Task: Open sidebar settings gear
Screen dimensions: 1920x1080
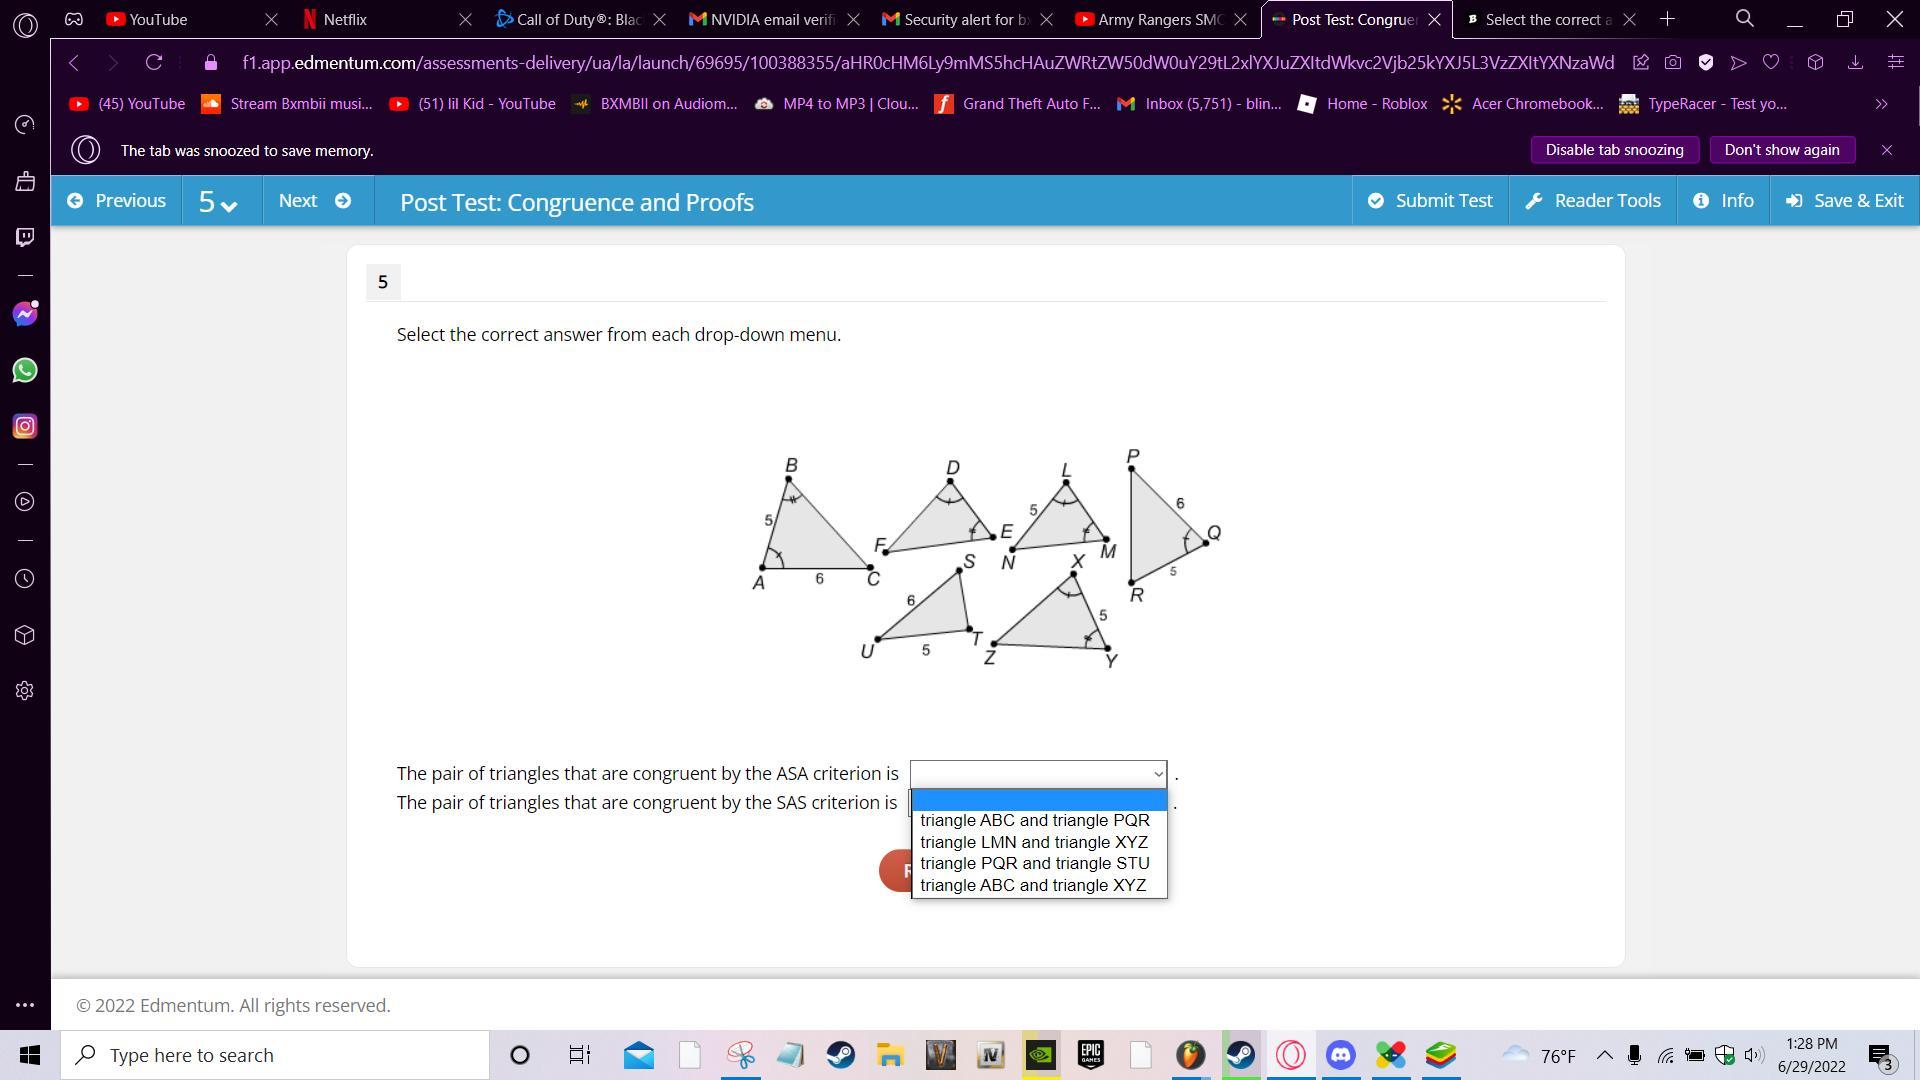Action: (25, 691)
